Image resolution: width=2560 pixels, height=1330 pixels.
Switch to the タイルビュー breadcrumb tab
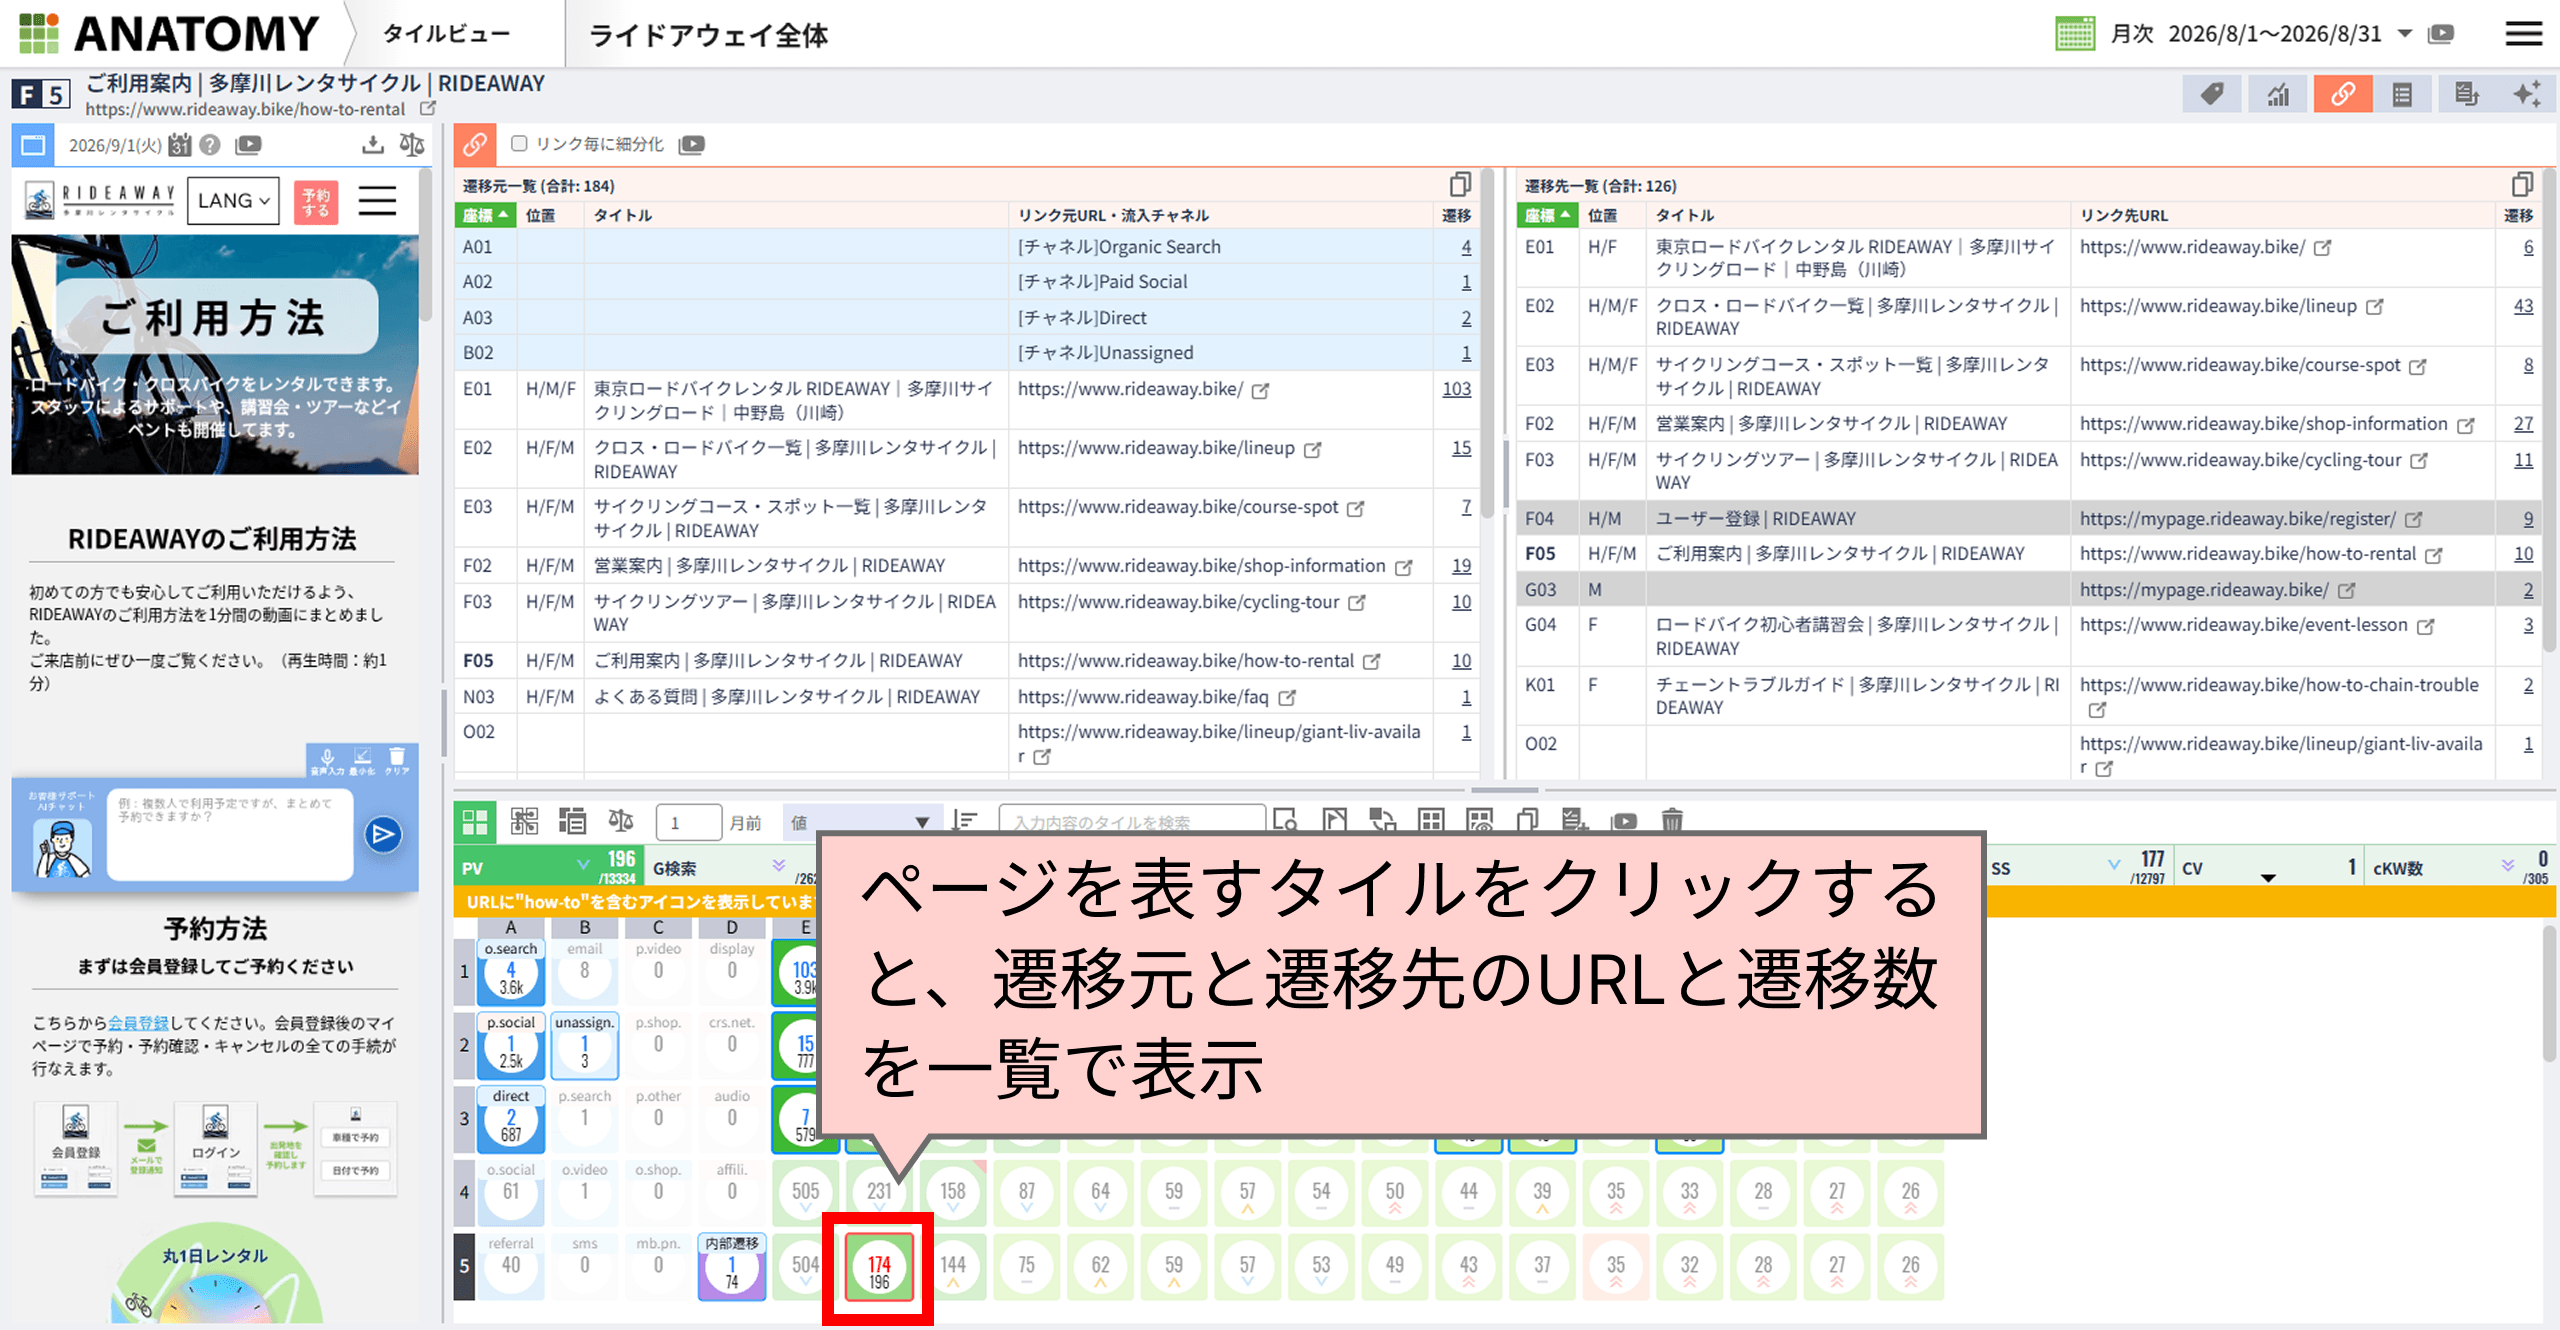point(446,34)
